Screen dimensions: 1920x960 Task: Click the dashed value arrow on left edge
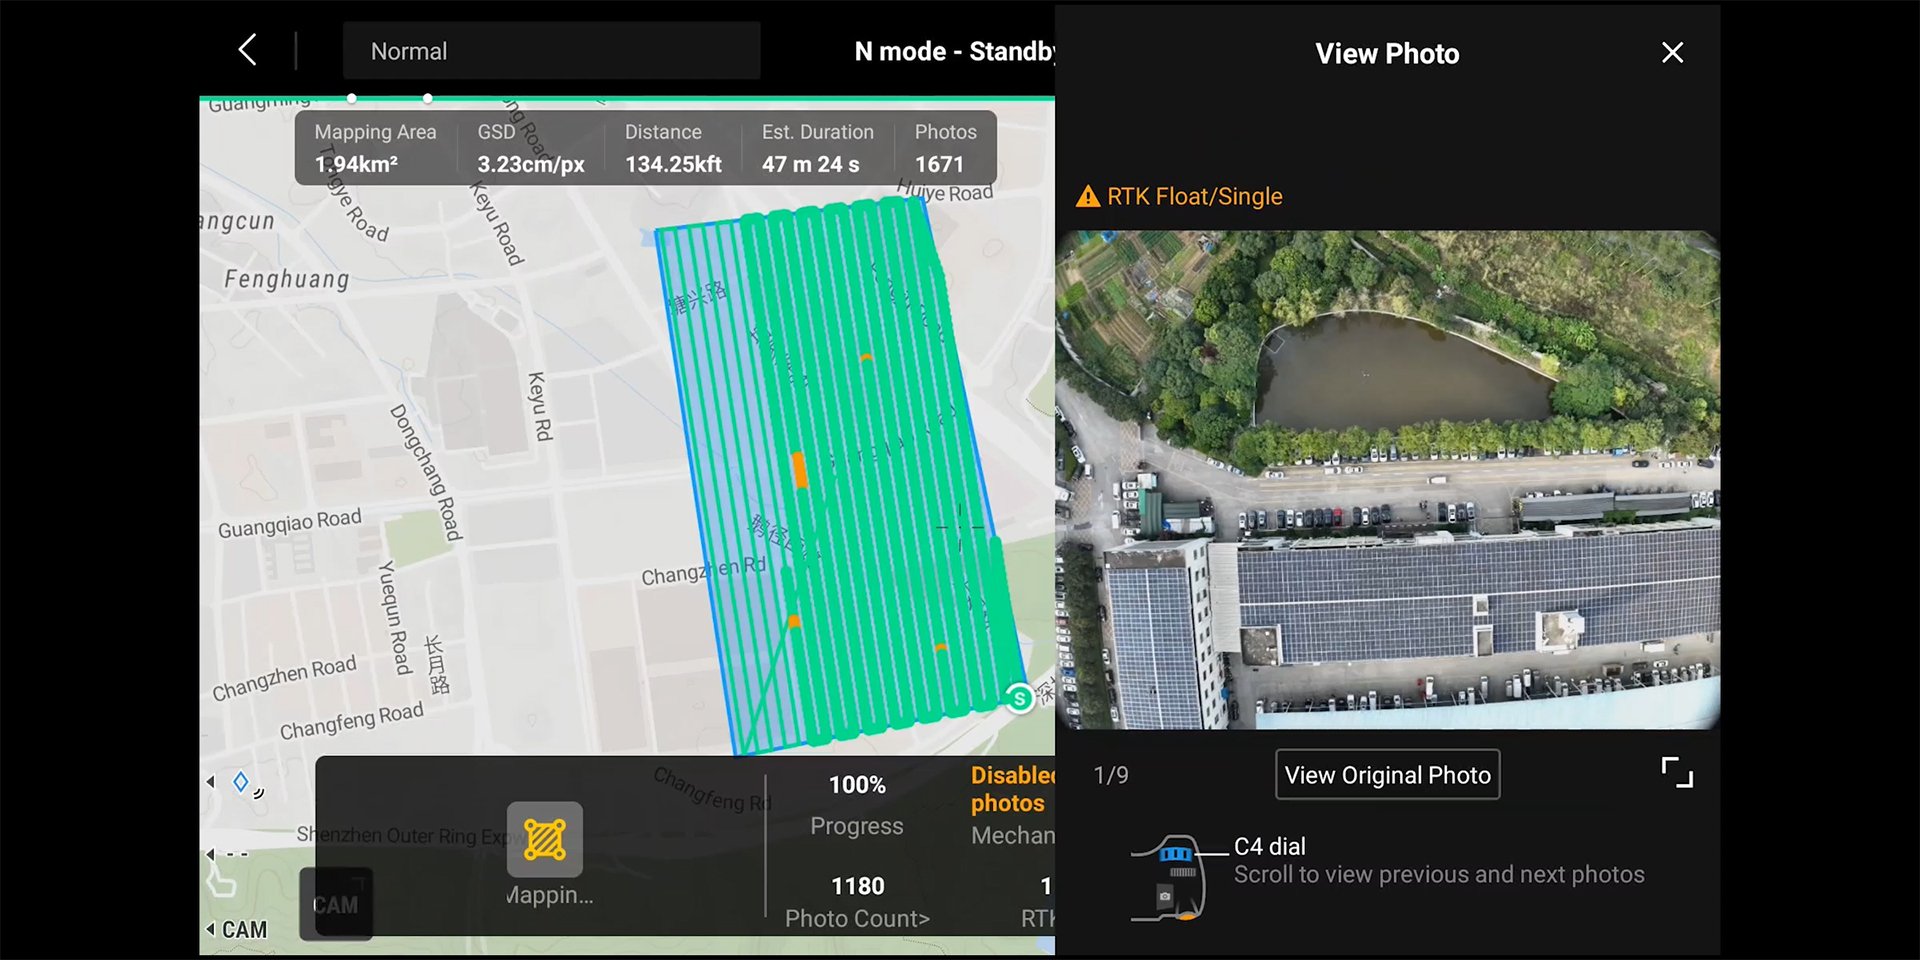228,854
